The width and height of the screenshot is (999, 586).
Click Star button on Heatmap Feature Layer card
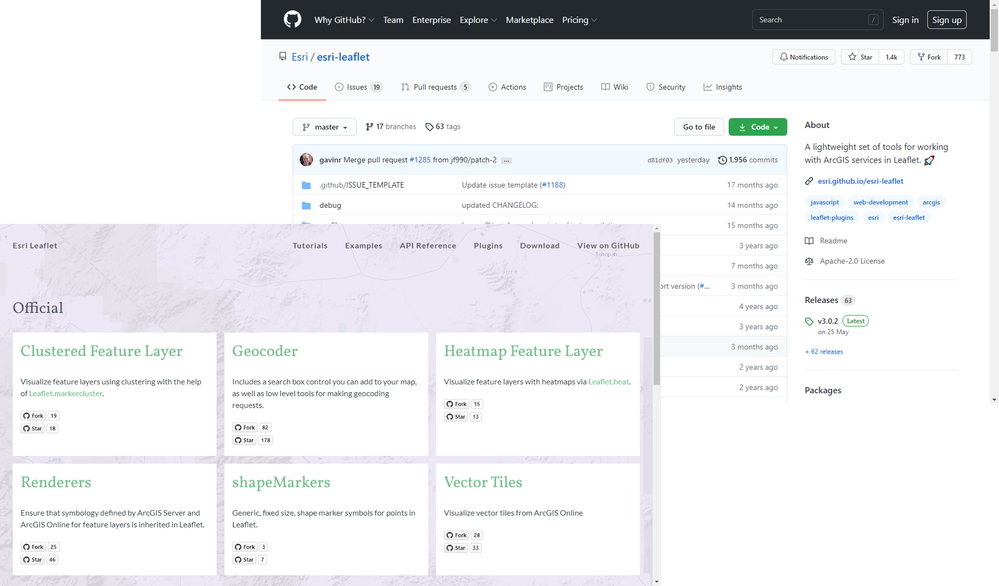(x=456, y=417)
